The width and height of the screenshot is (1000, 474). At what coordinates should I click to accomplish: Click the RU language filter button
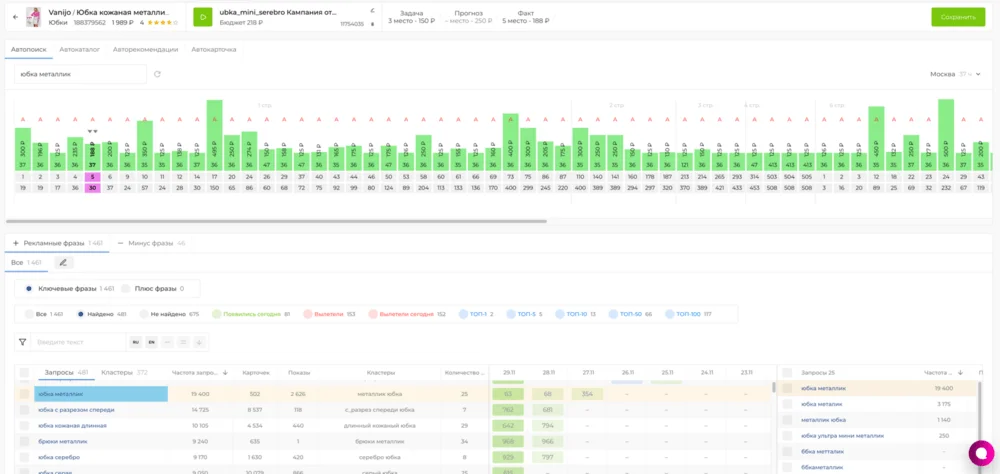click(134, 342)
